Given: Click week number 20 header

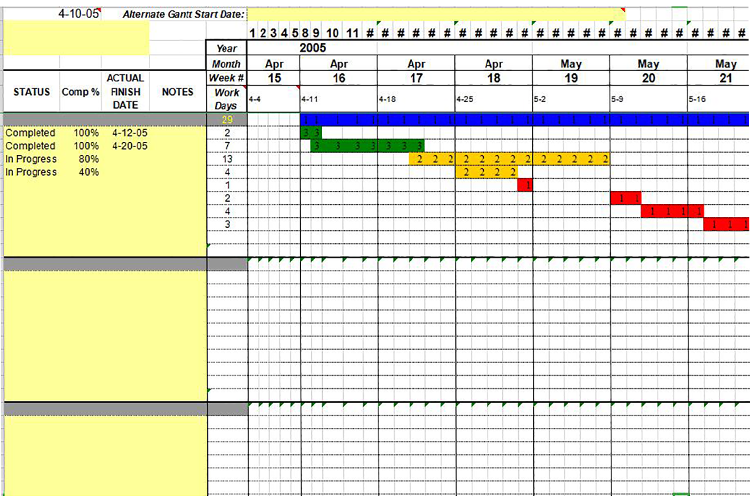Looking at the screenshot, I should click(x=648, y=77).
